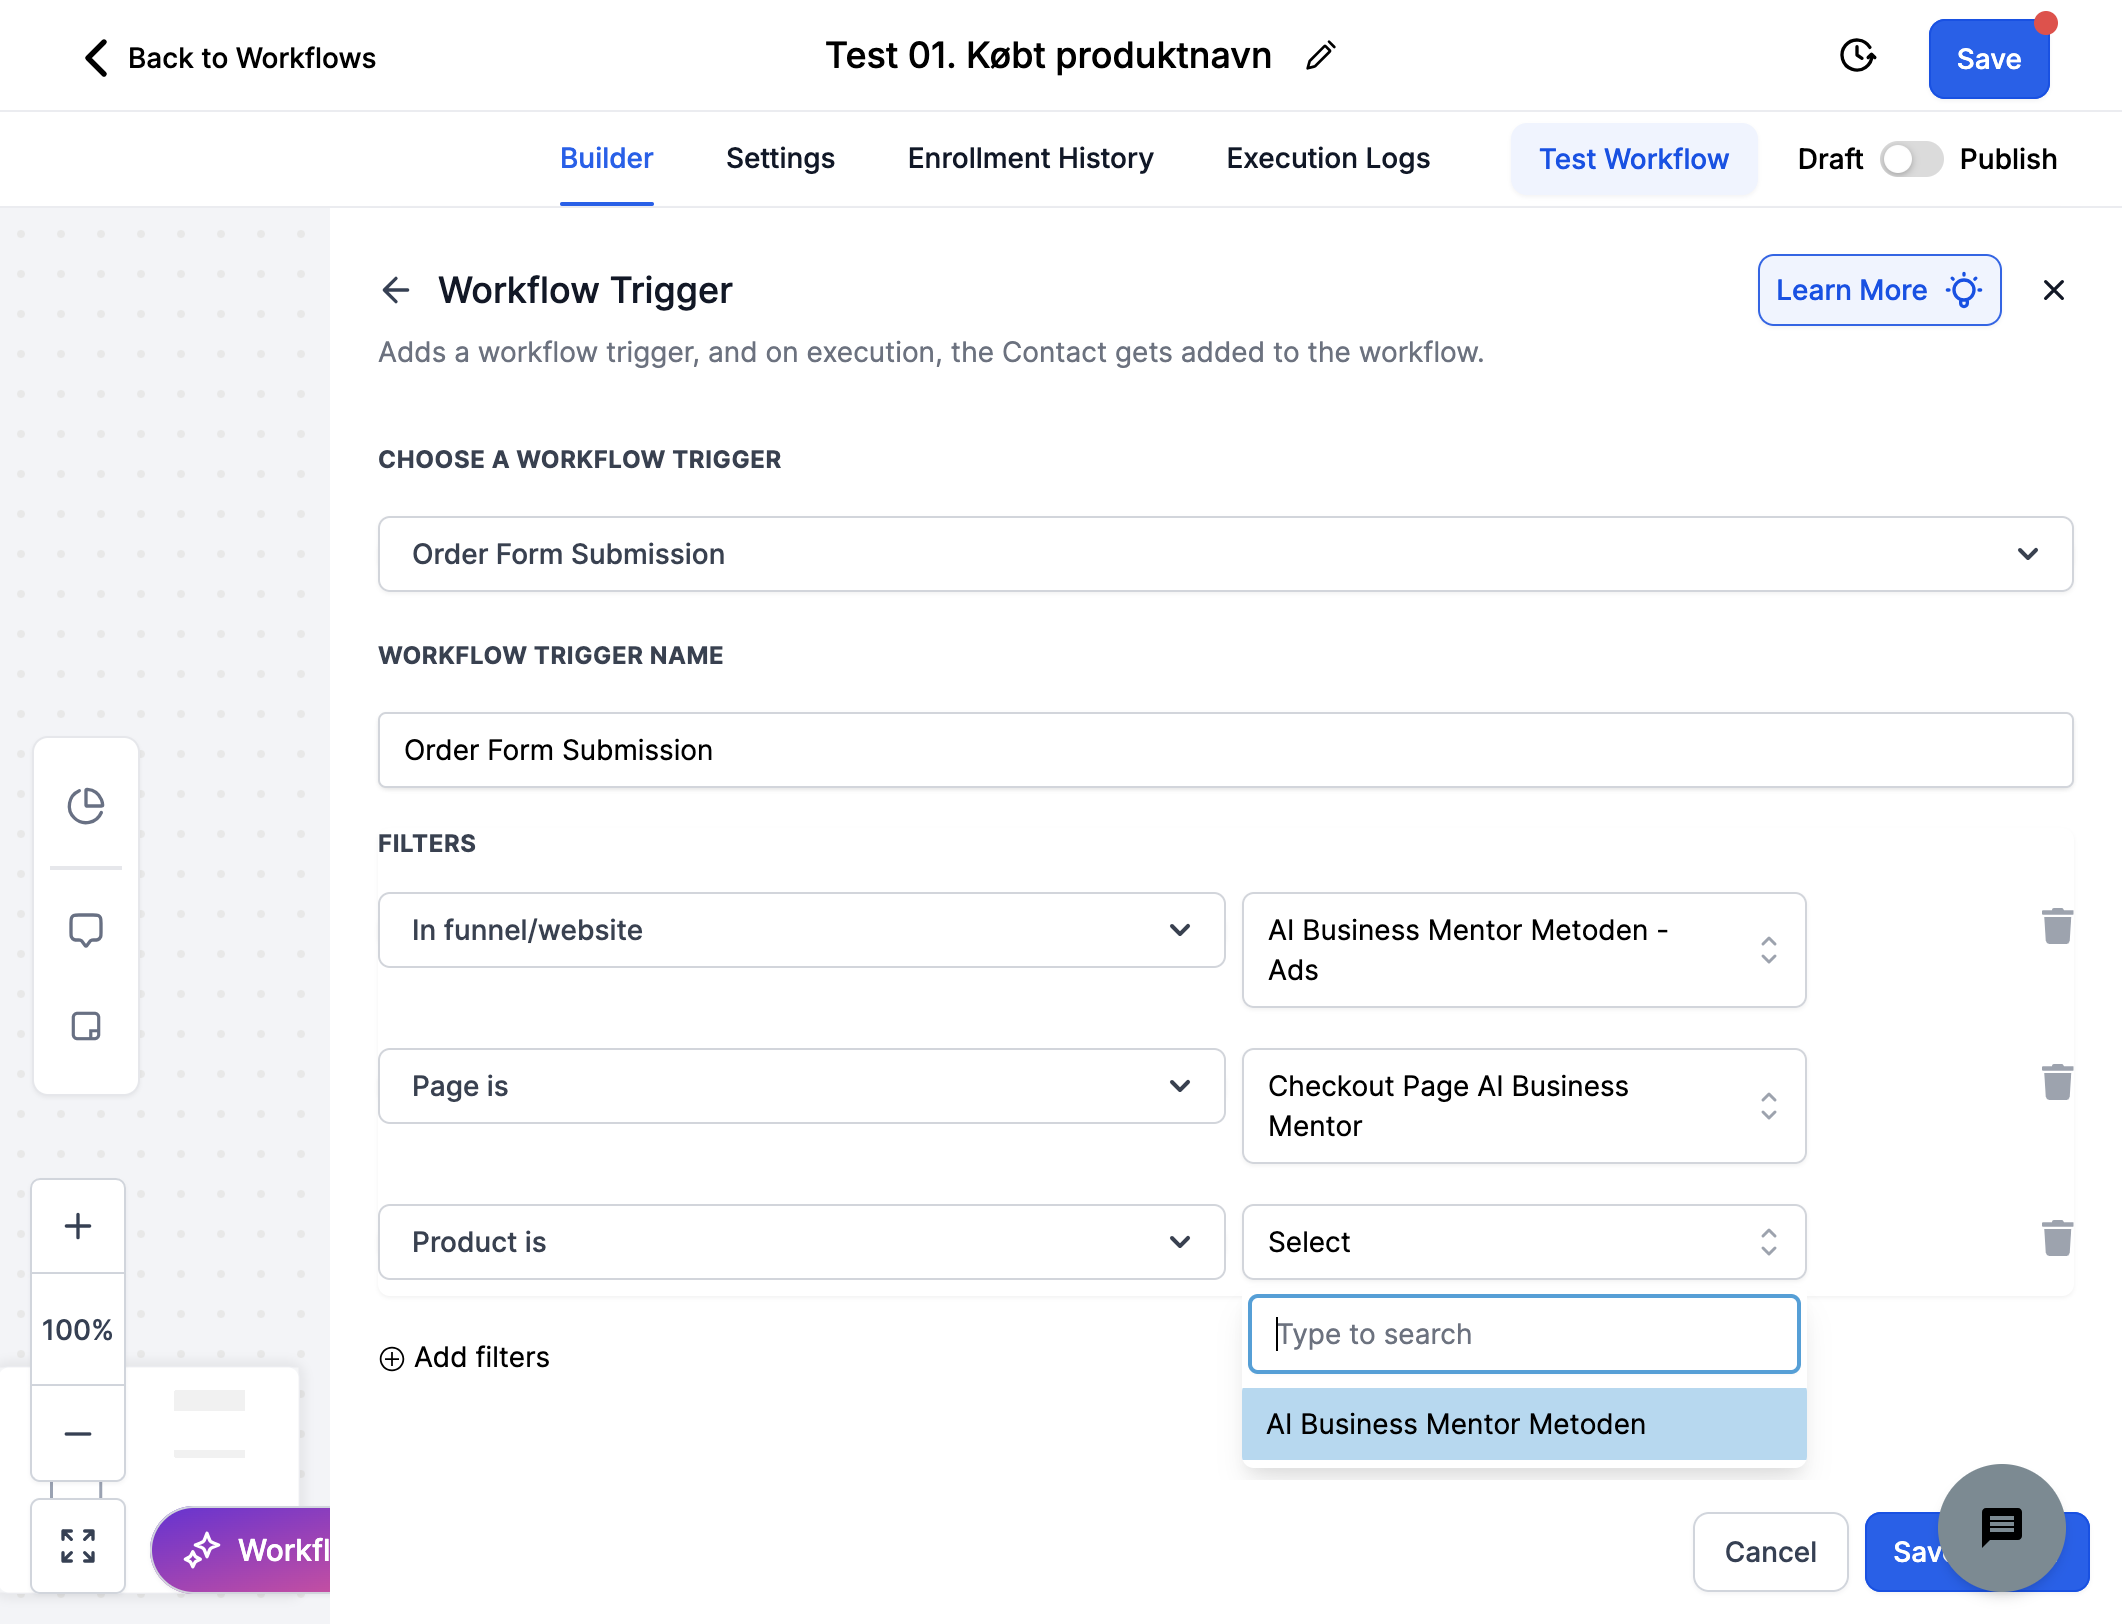The height and width of the screenshot is (1624, 2122).
Task: Close the Workflow Trigger panel
Action: tap(2054, 290)
